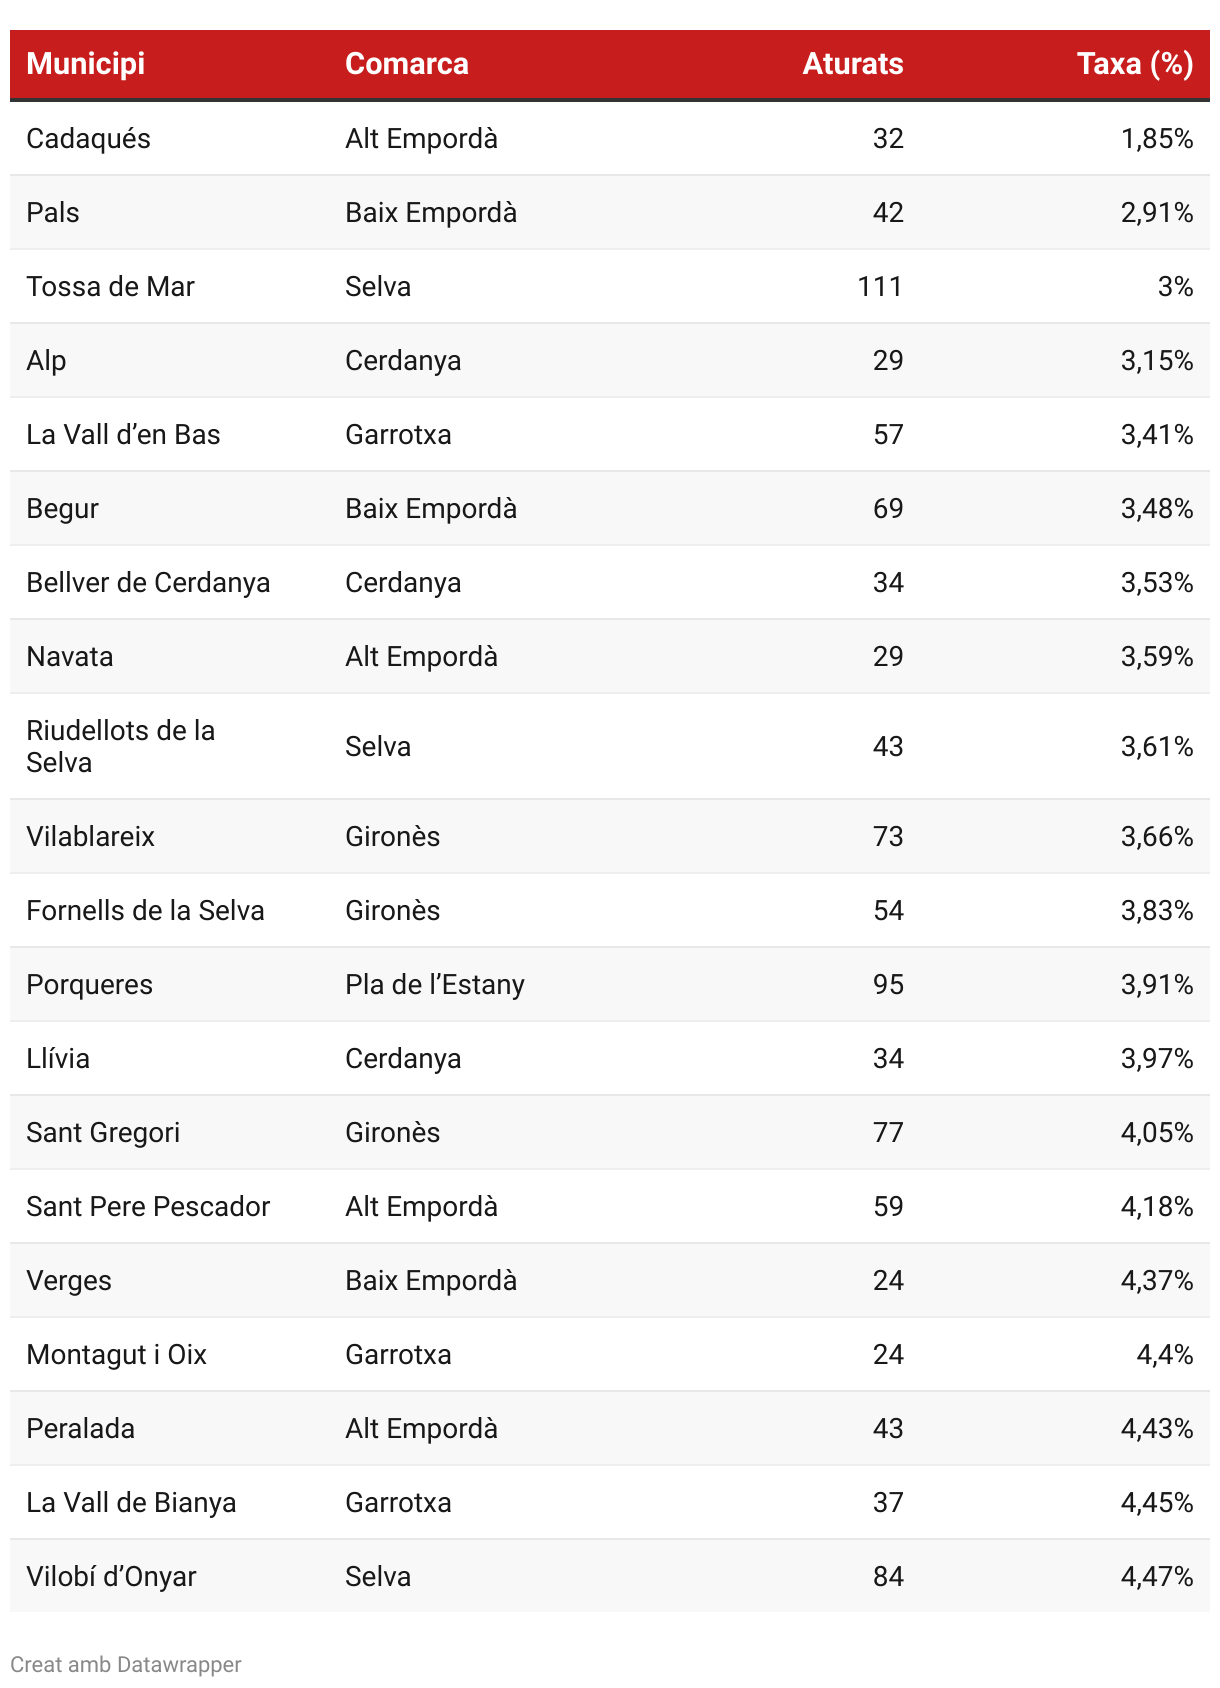The image size is (1220, 1688).
Task: Sort by the Aturats column header
Action: tap(852, 64)
